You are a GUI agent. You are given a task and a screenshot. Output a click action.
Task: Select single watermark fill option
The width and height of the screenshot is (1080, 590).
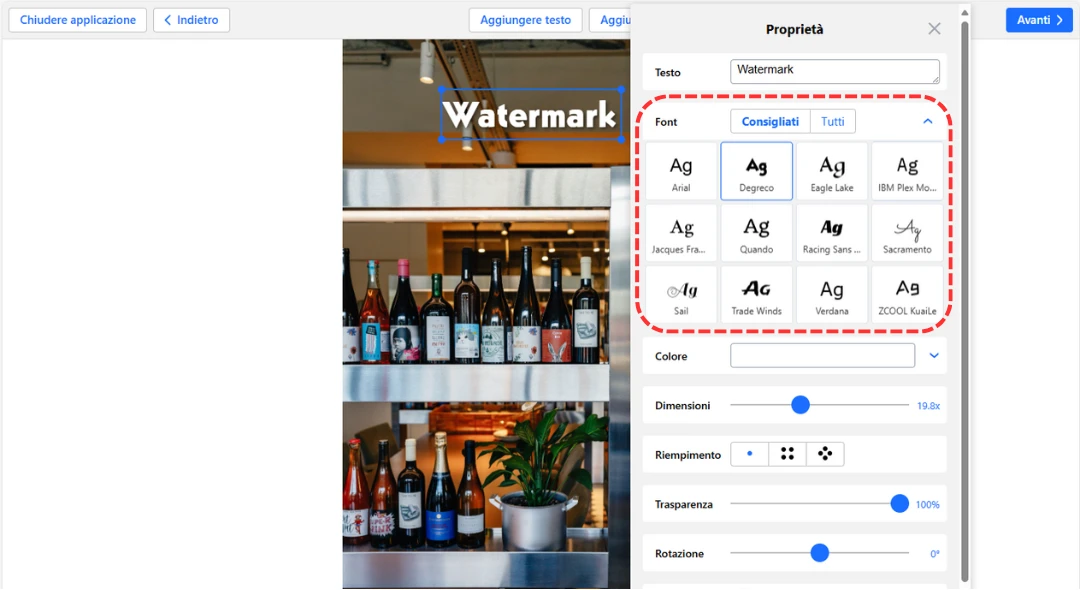[750, 454]
